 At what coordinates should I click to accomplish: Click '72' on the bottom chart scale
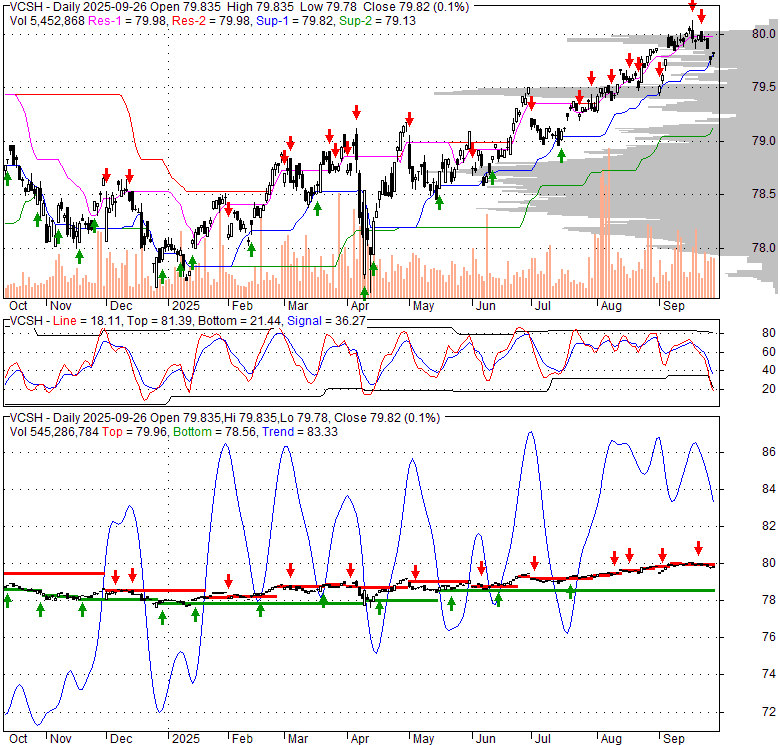(769, 712)
